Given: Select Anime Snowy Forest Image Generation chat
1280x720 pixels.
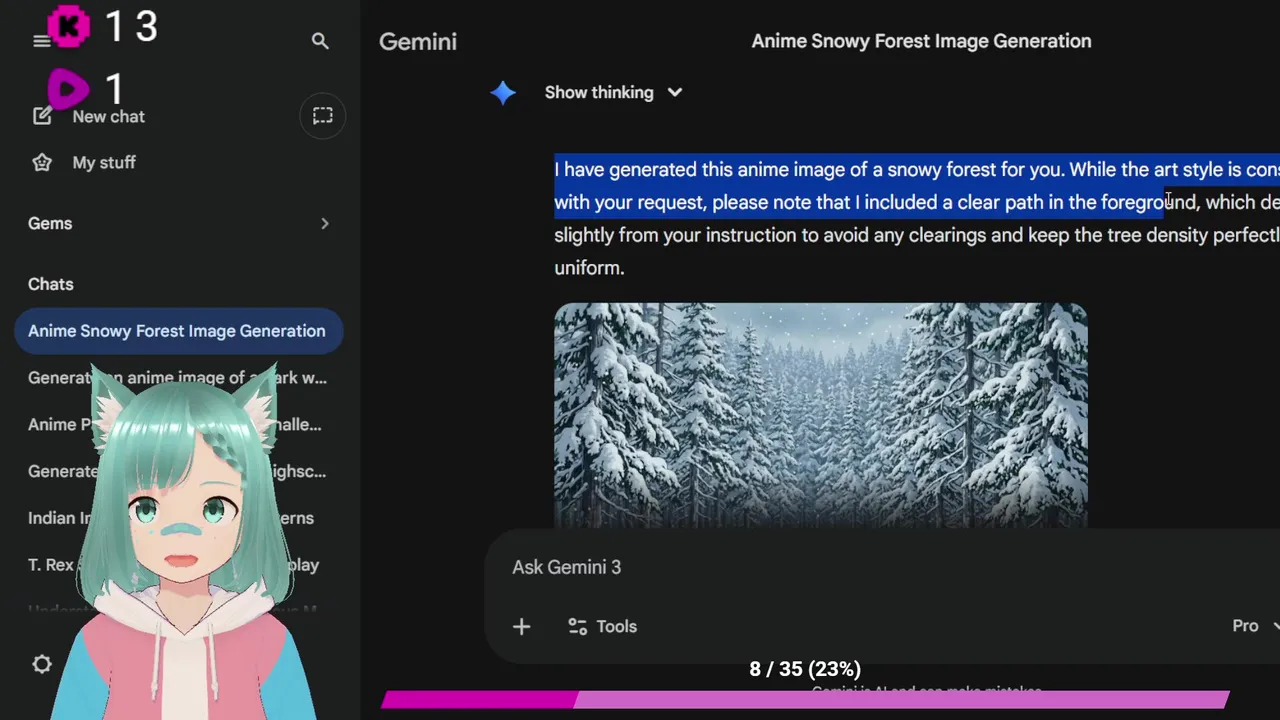Looking at the screenshot, I should (x=177, y=331).
